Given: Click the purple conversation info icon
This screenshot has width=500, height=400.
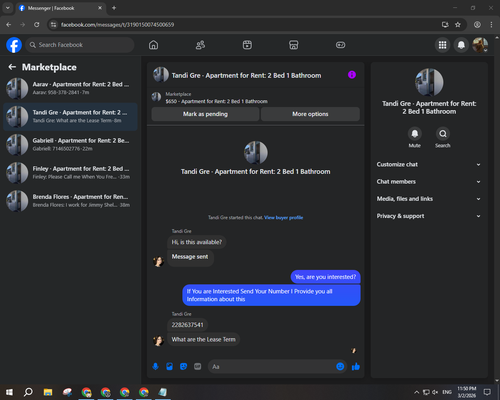Looking at the screenshot, I should pyautogui.click(x=352, y=75).
